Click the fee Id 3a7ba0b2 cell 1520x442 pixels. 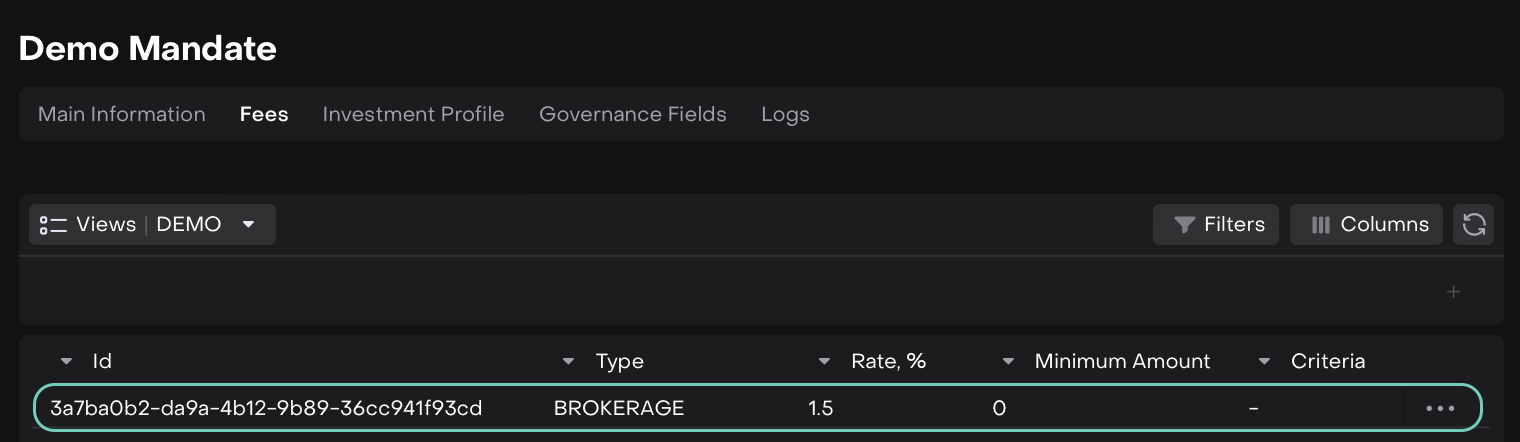pyautogui.click(x=266, y=408)
